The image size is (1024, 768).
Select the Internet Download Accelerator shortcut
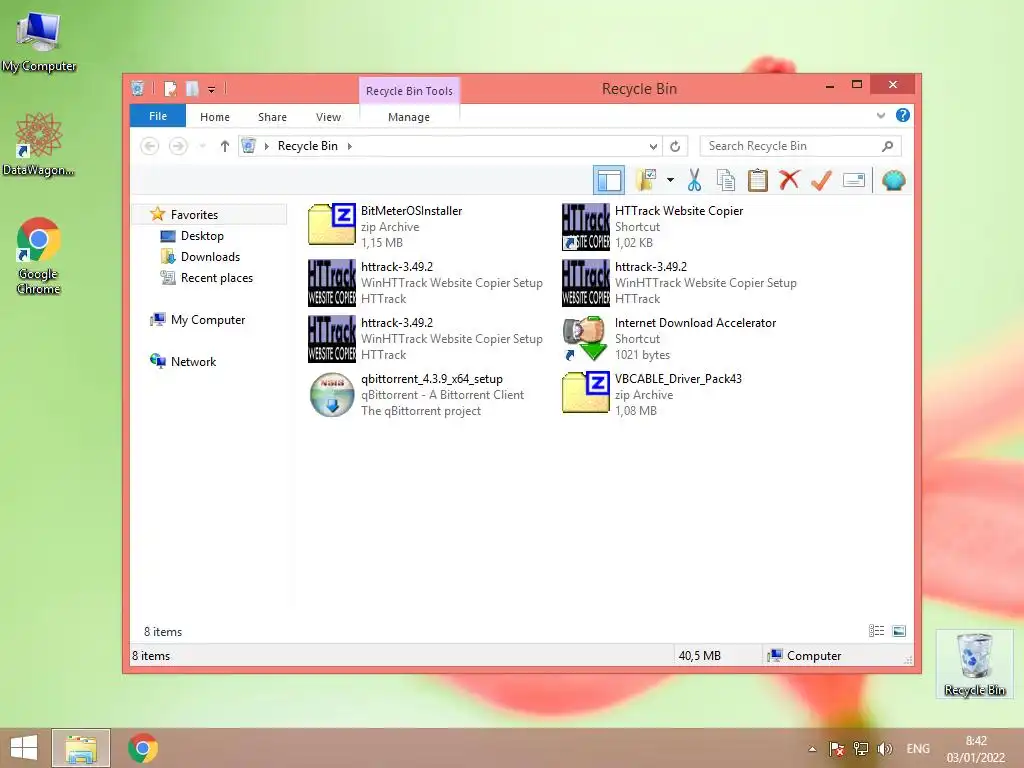pyautogui.click(x=679, y=338)
